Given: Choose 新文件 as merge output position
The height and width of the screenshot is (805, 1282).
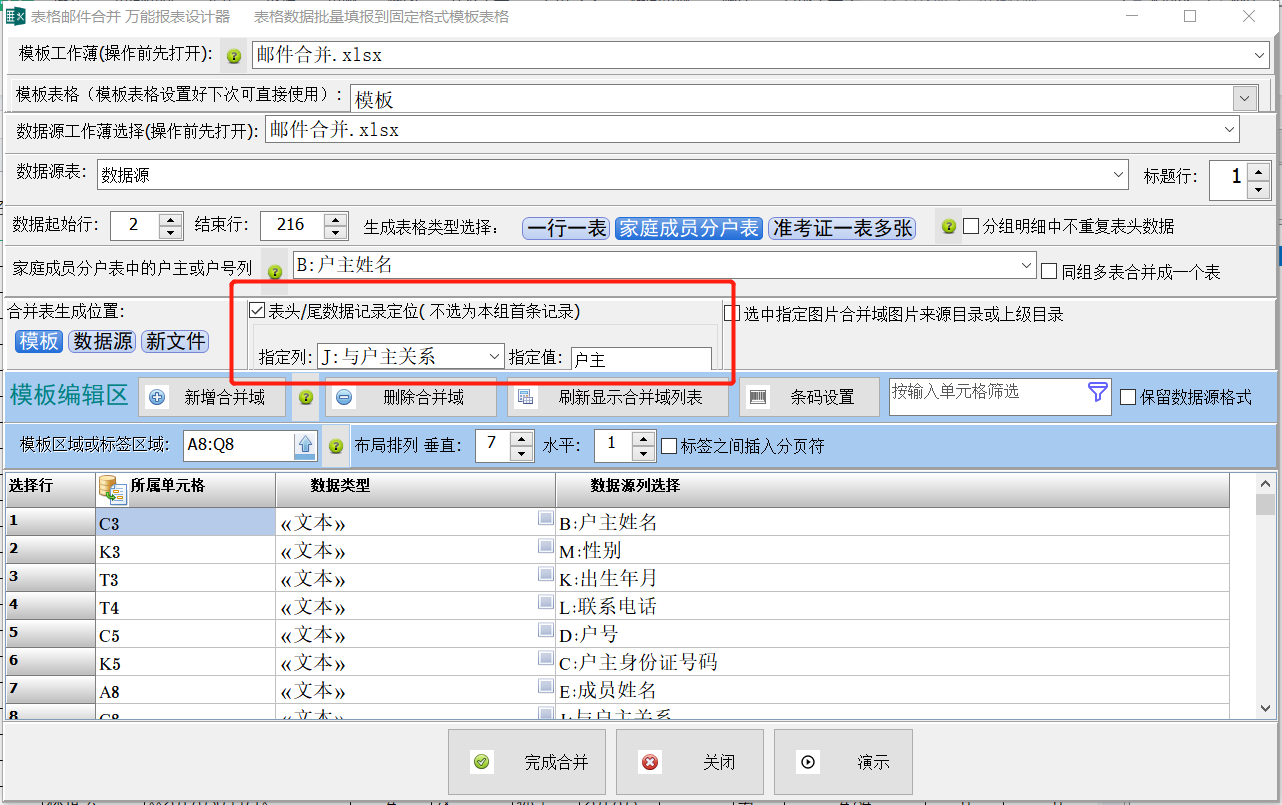Looking at the screenshot, I should coord(175,341).
